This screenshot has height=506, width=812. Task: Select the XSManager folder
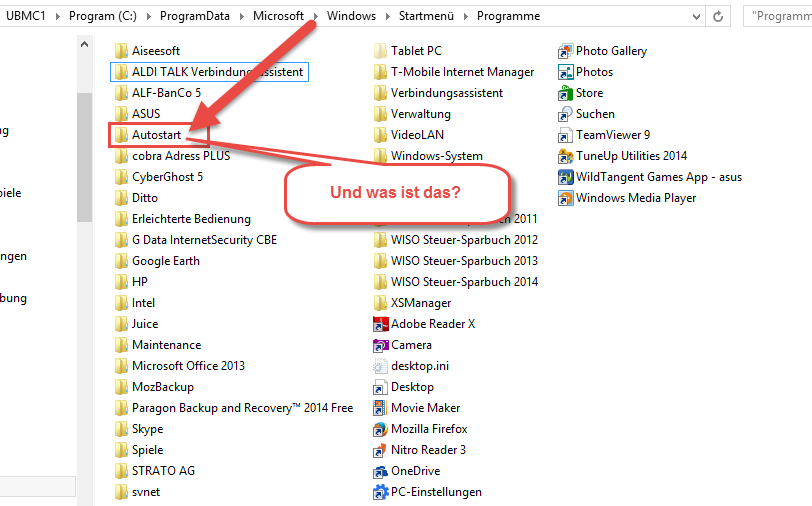(x=413, y=303)
